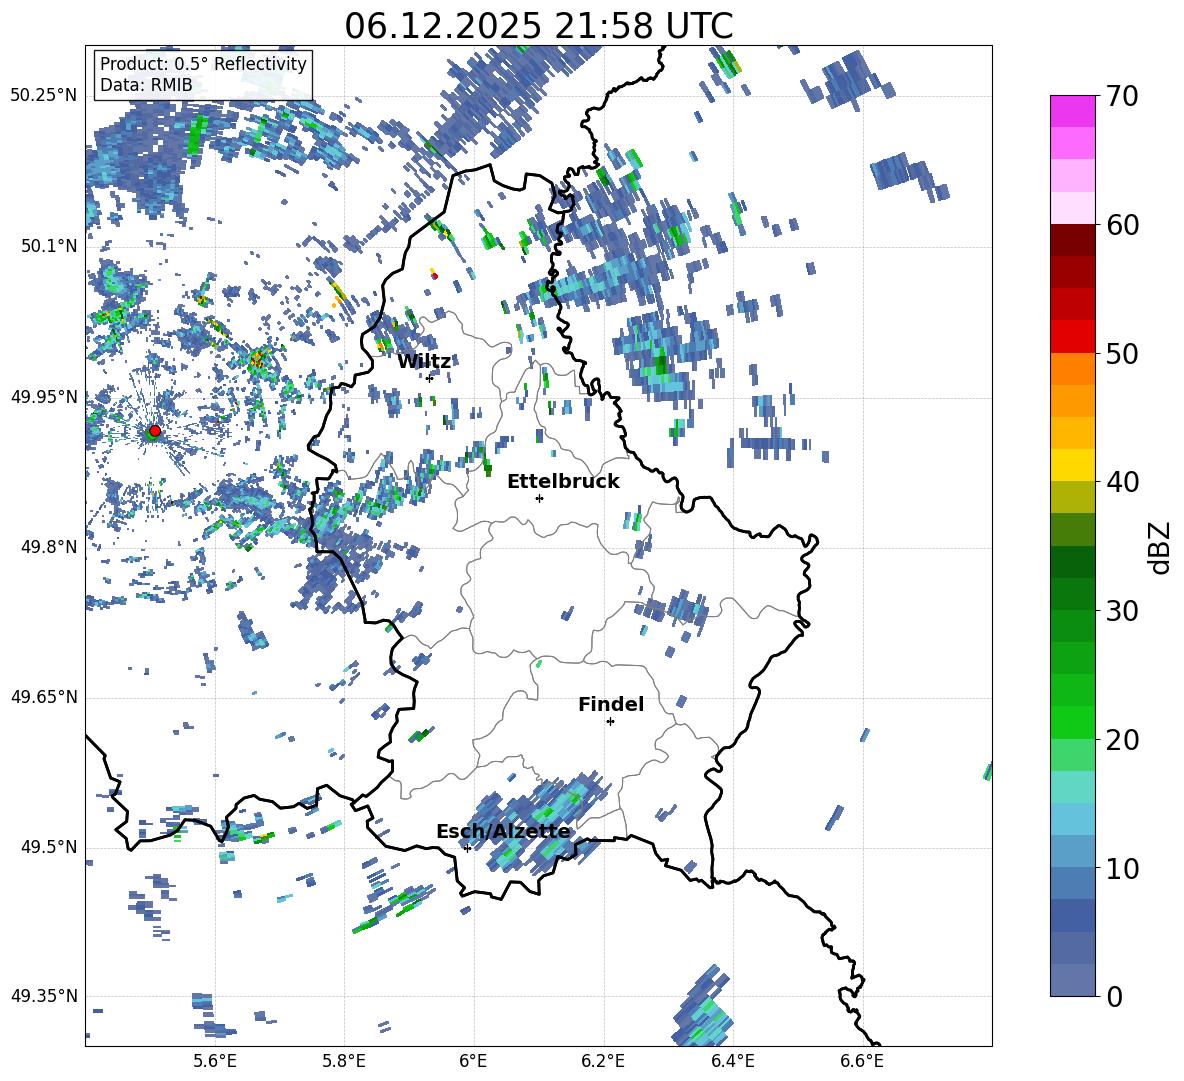
Task: Click the colorbar 50 tick value
Action: [x=1122, y=353]
